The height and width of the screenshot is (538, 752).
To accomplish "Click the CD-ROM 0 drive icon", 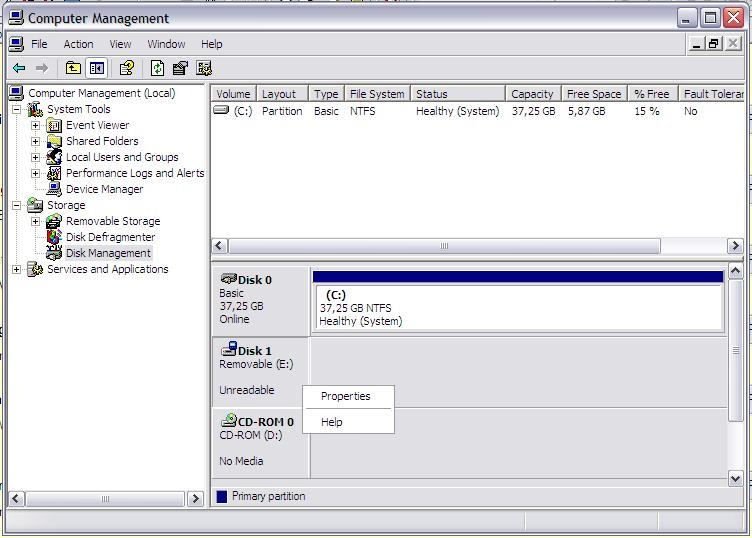I will [229, 421].
